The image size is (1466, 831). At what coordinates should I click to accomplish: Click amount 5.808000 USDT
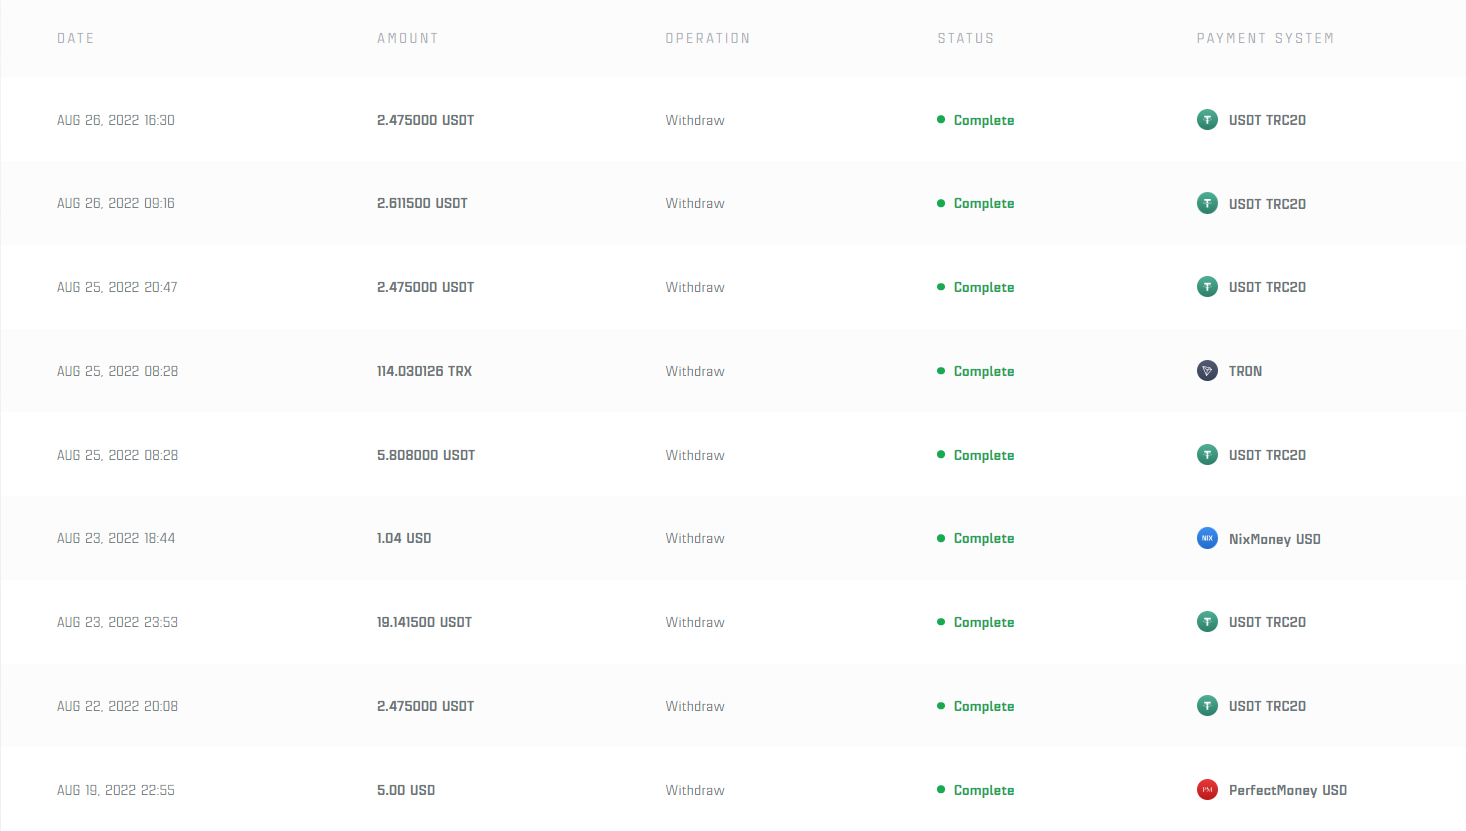click(426, 455)
